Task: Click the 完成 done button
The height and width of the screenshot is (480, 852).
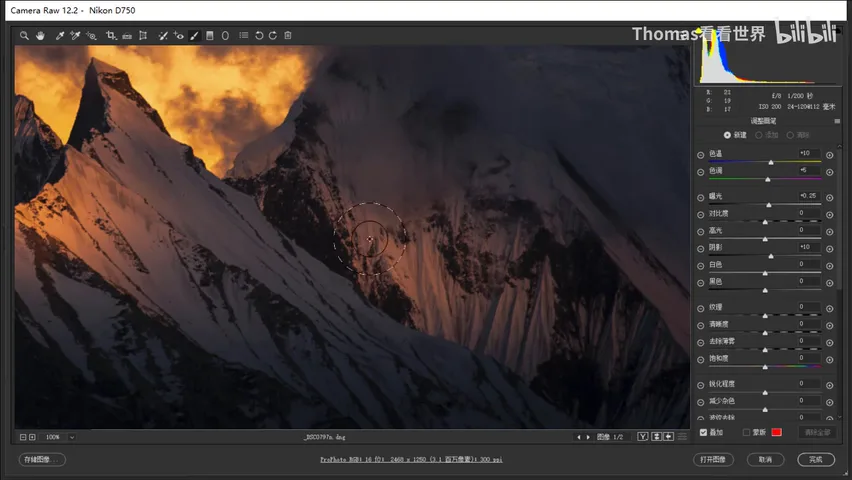Action: [816, 460]
